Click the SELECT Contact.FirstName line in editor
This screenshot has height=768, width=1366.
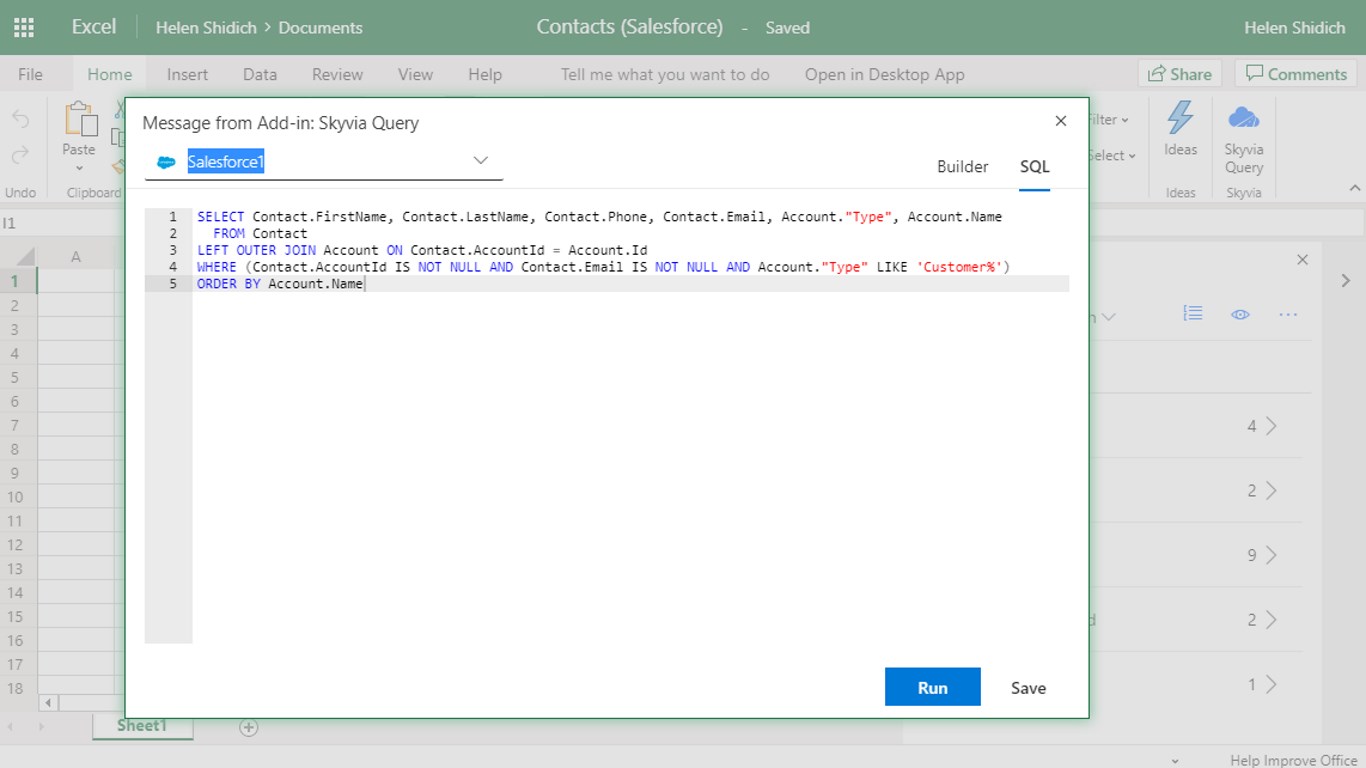599,217
